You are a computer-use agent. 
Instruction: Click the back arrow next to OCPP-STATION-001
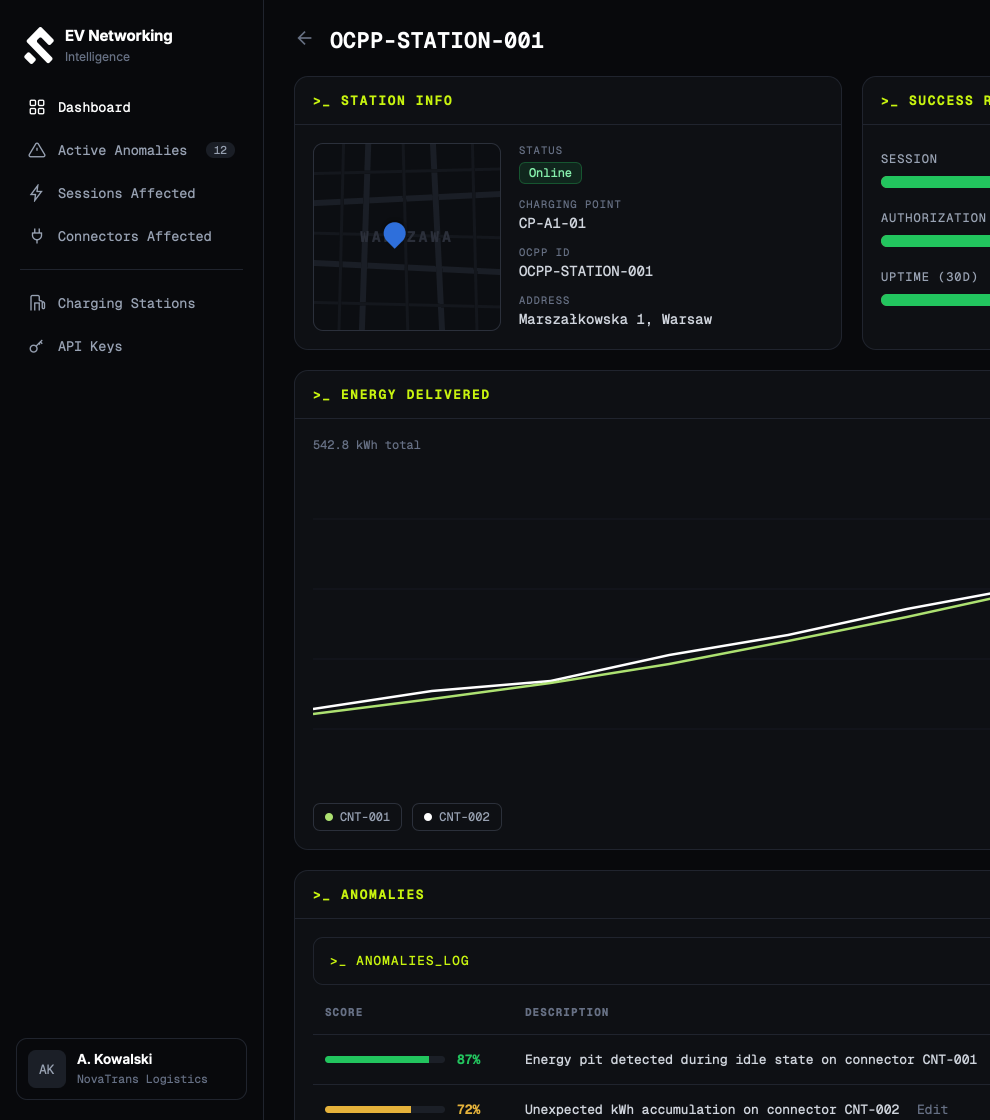[304, 39]
